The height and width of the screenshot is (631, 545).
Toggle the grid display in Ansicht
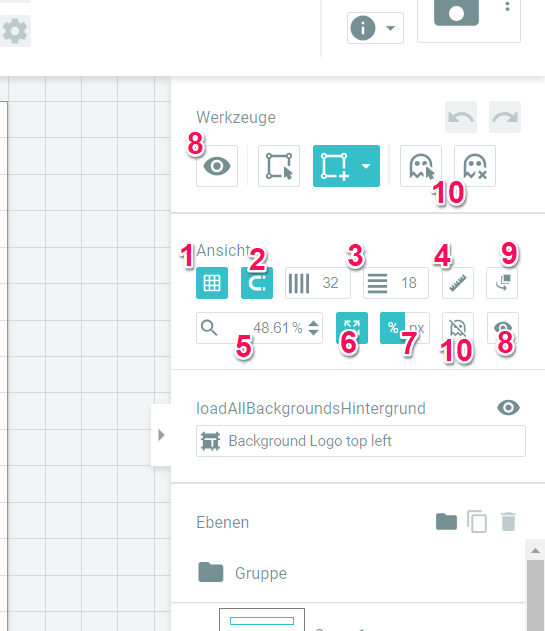click(x=212, y=283)
